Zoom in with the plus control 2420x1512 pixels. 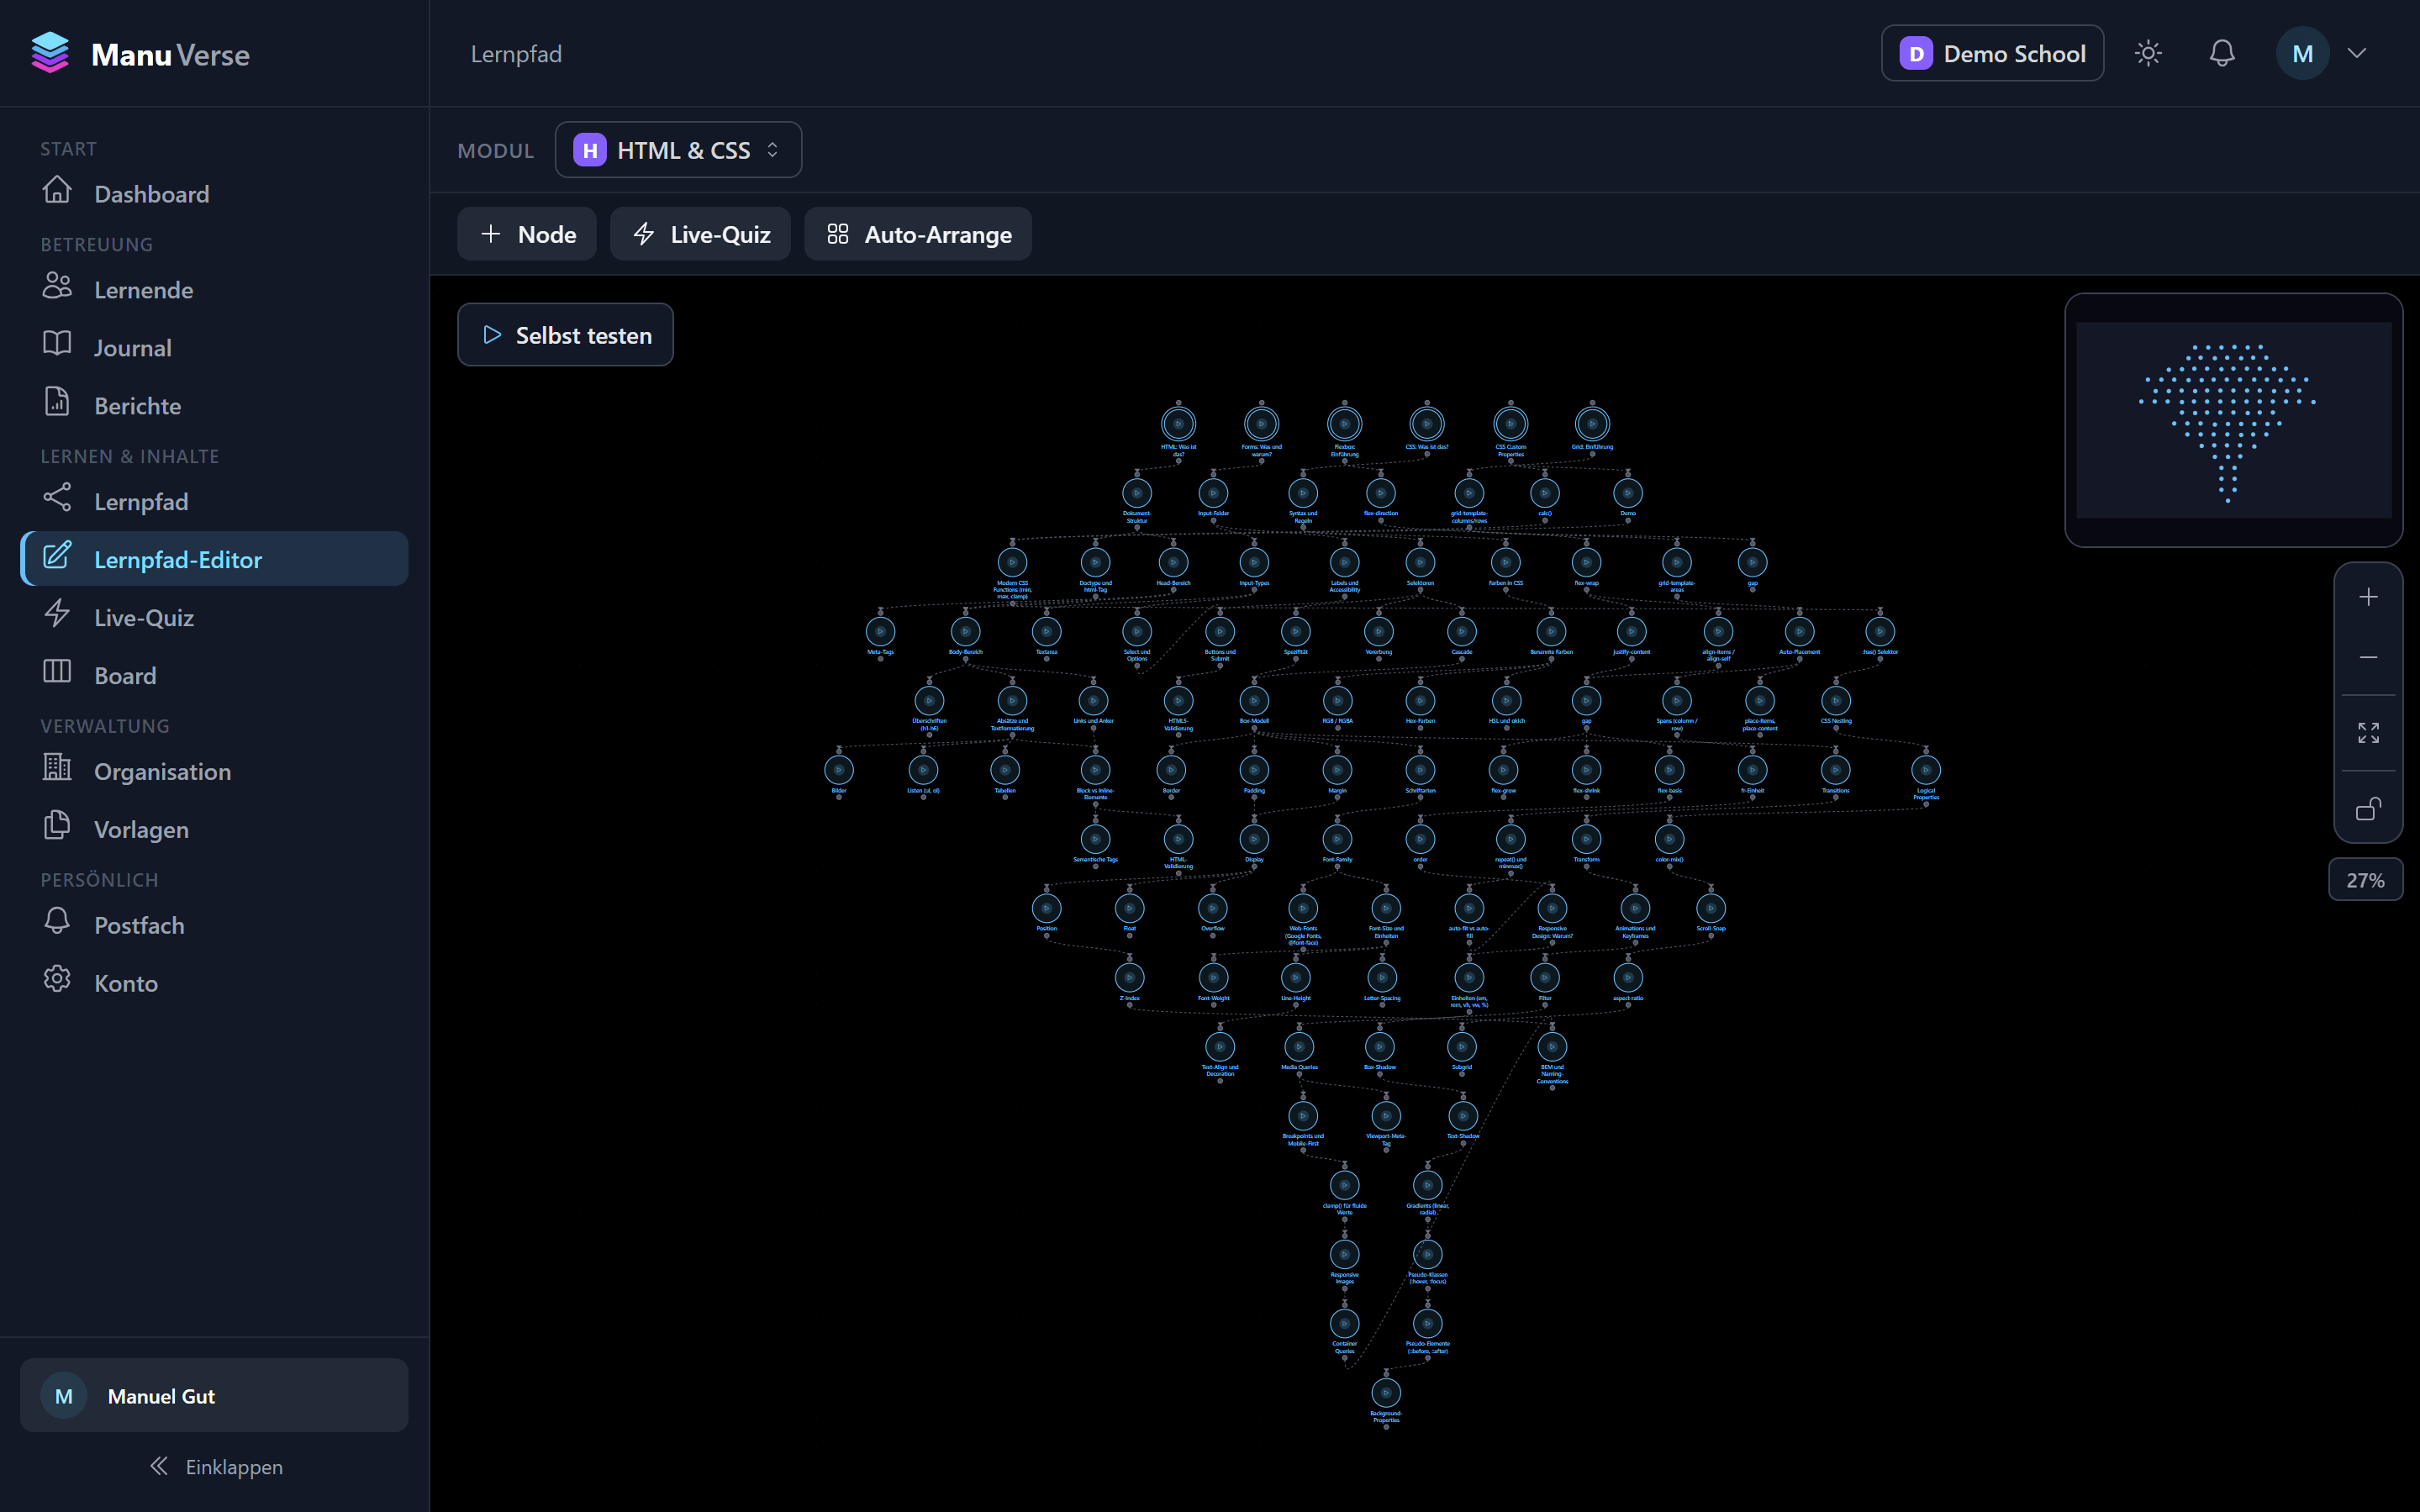tap(2368, 597)
